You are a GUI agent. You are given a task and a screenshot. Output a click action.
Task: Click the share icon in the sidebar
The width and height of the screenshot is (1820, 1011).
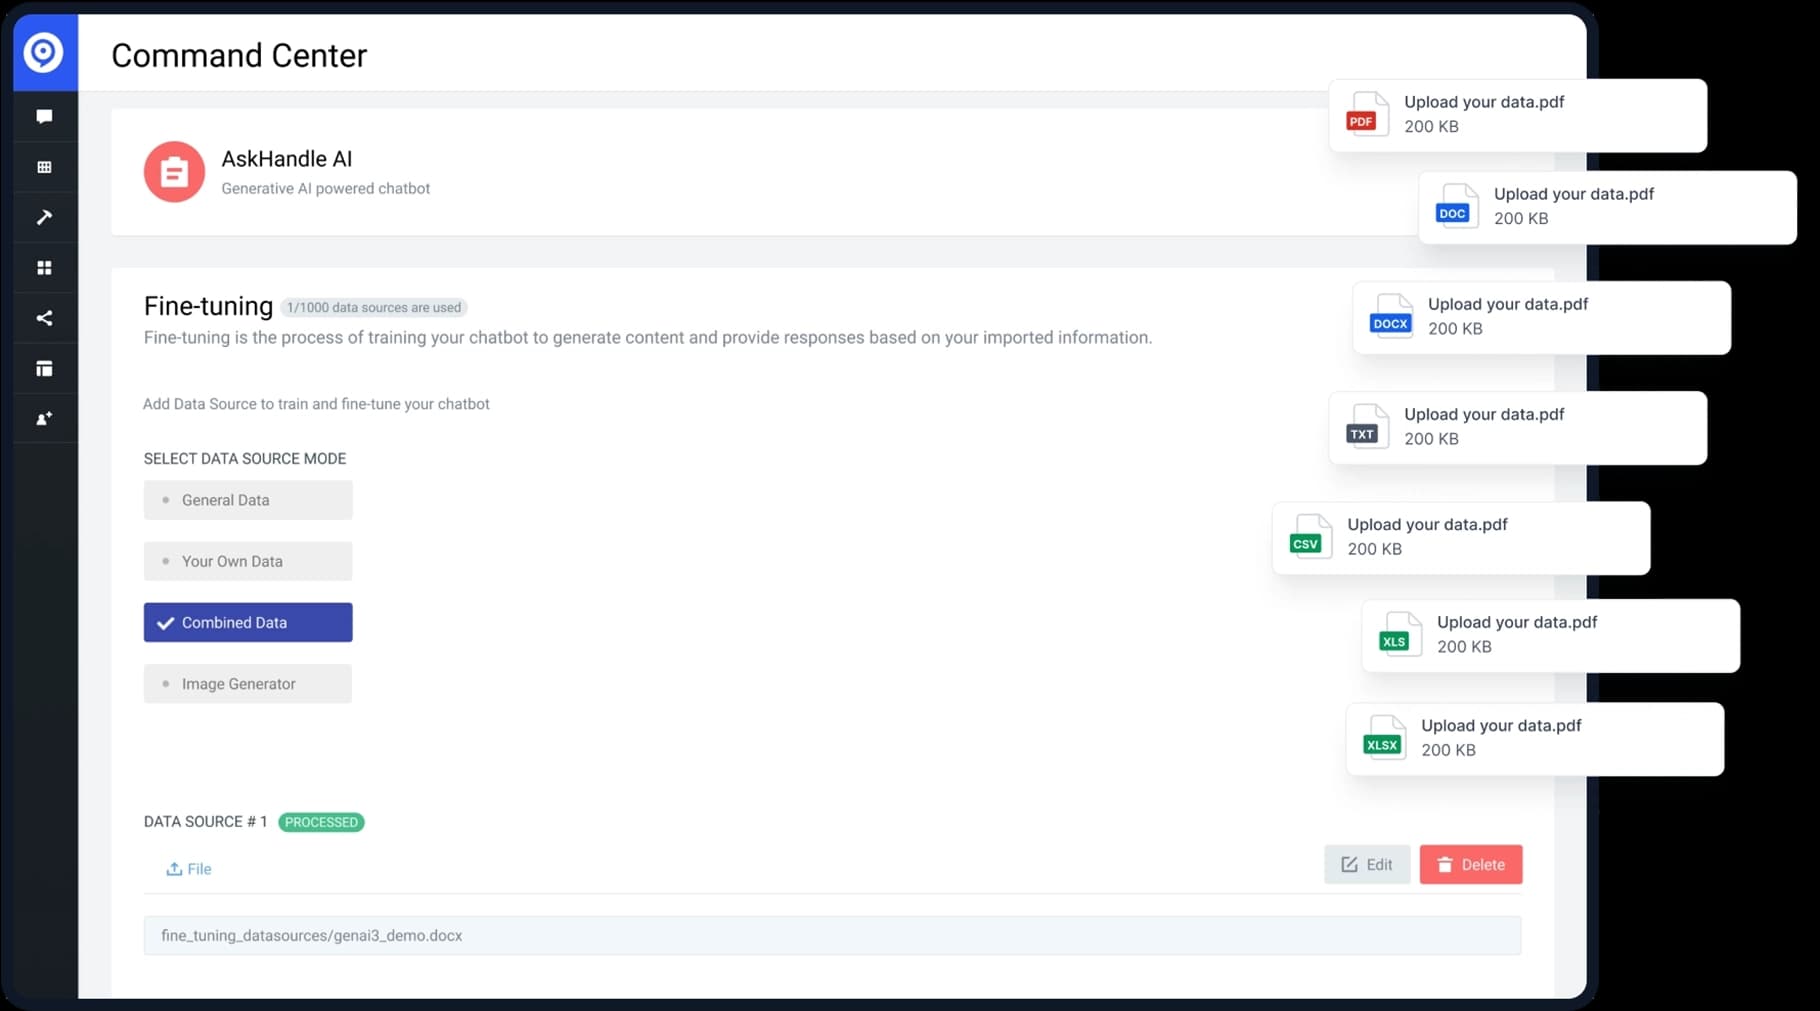coord(44,318)
